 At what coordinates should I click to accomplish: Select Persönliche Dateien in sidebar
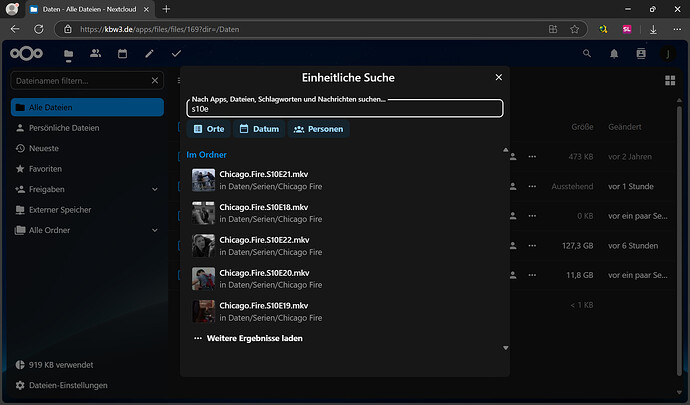pyautogui.click(x=64, y=128)
